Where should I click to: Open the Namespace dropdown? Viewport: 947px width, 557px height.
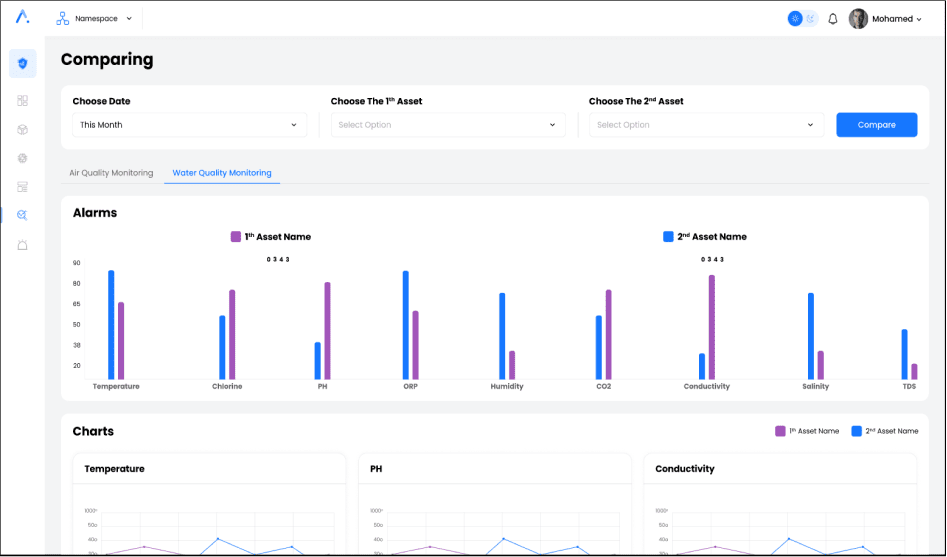(x=94, y=19)
